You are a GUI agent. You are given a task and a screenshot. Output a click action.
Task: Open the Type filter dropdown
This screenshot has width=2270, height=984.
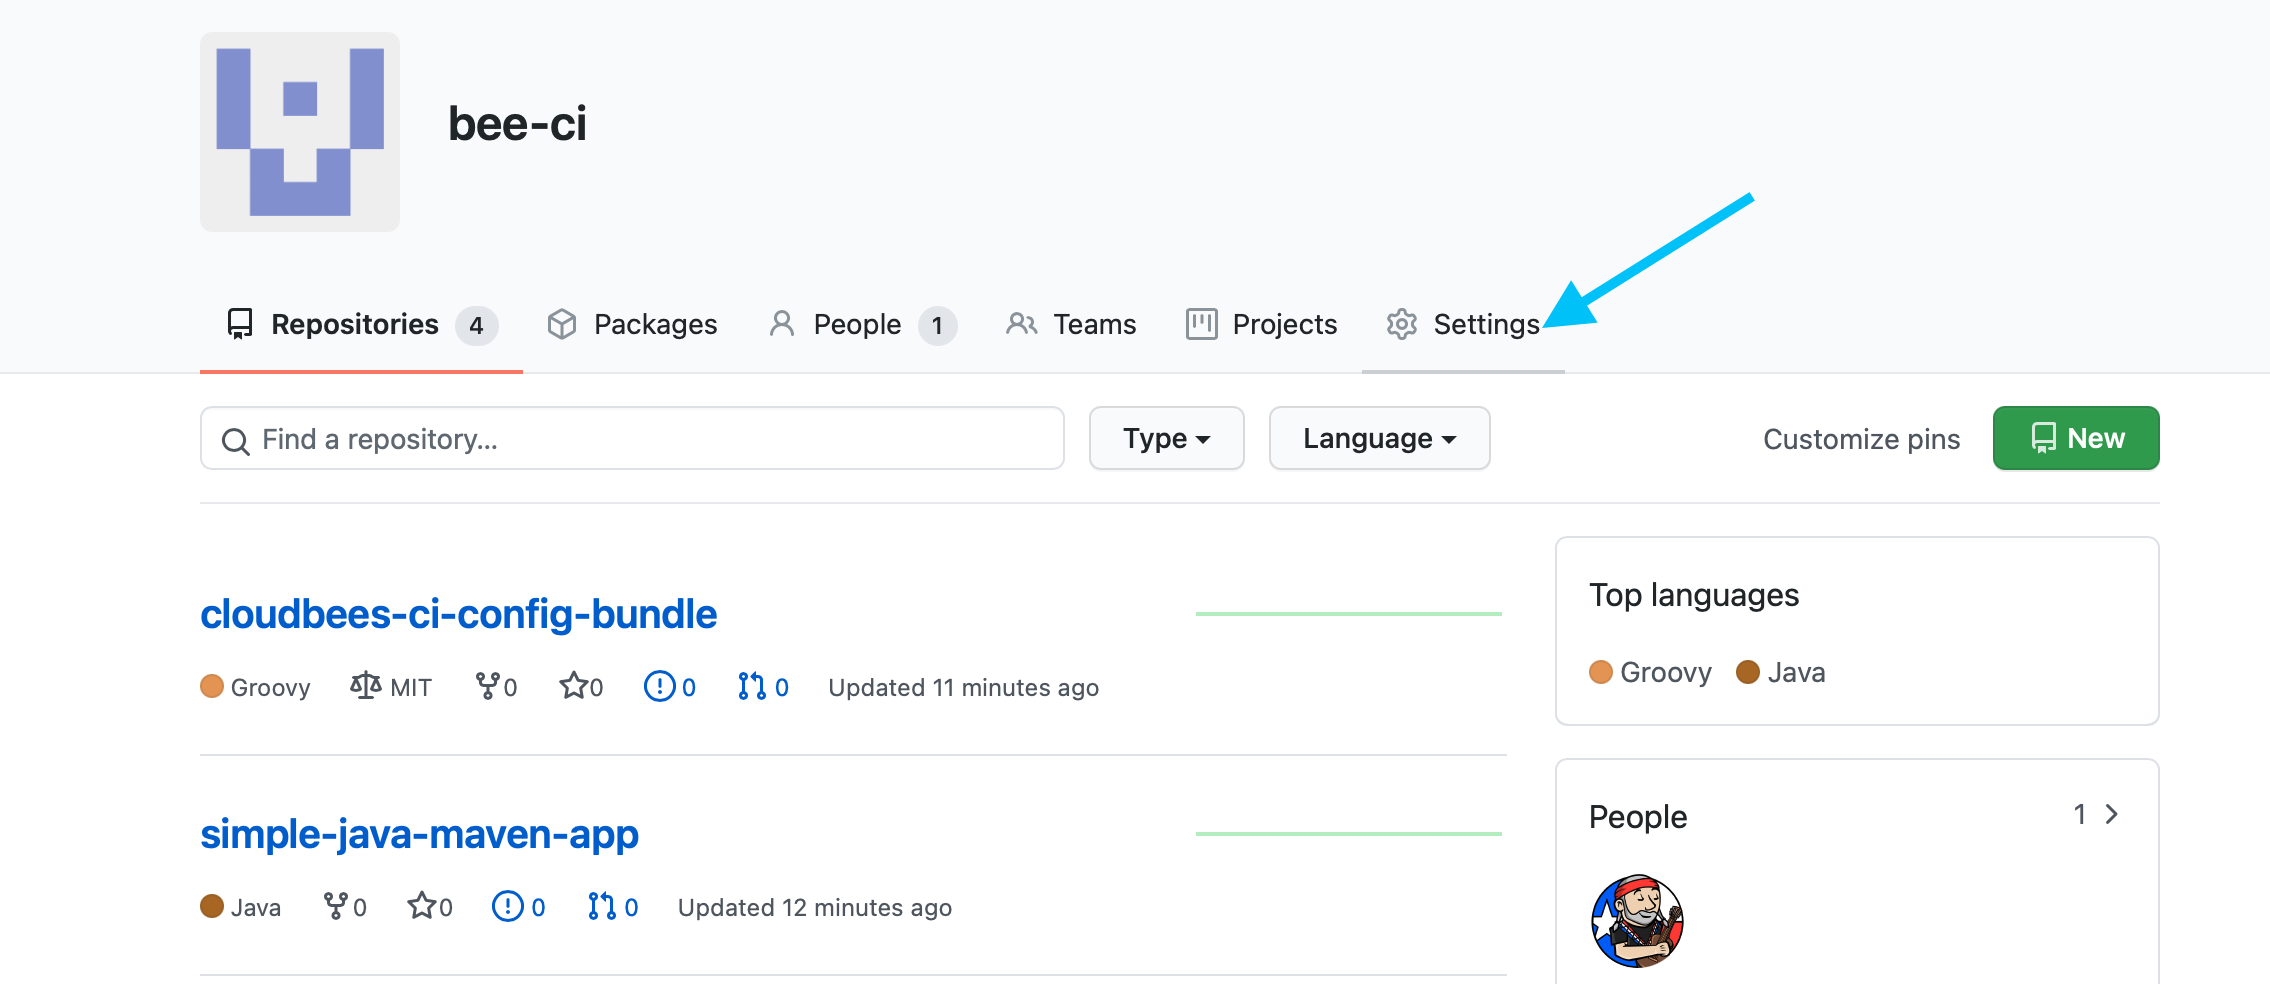(1166, 438)
